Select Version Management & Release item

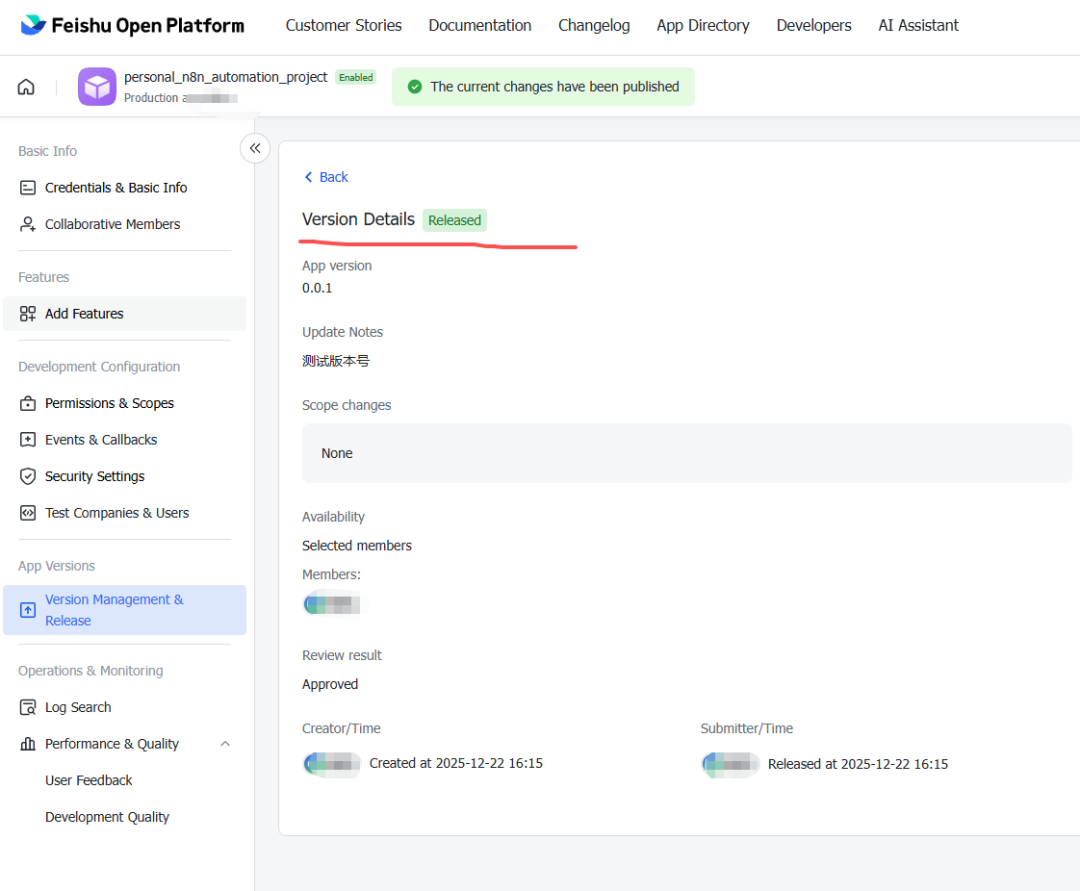pos(113,610)
